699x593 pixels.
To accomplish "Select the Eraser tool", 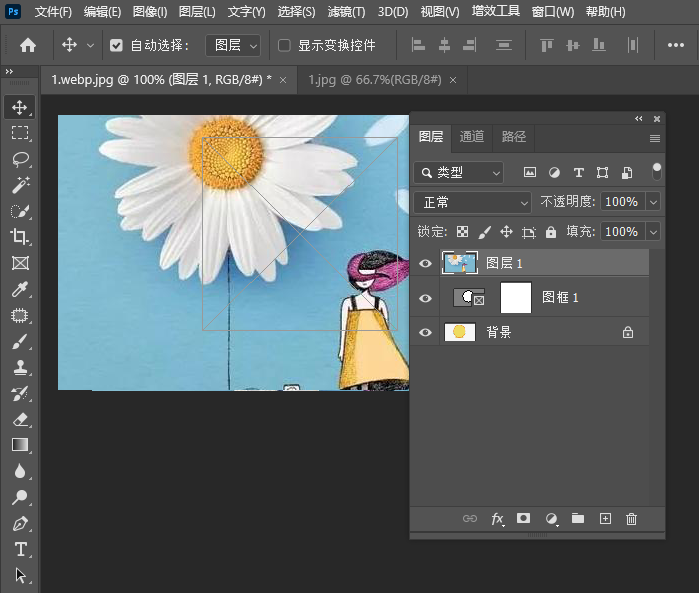I will pos(20,419).
